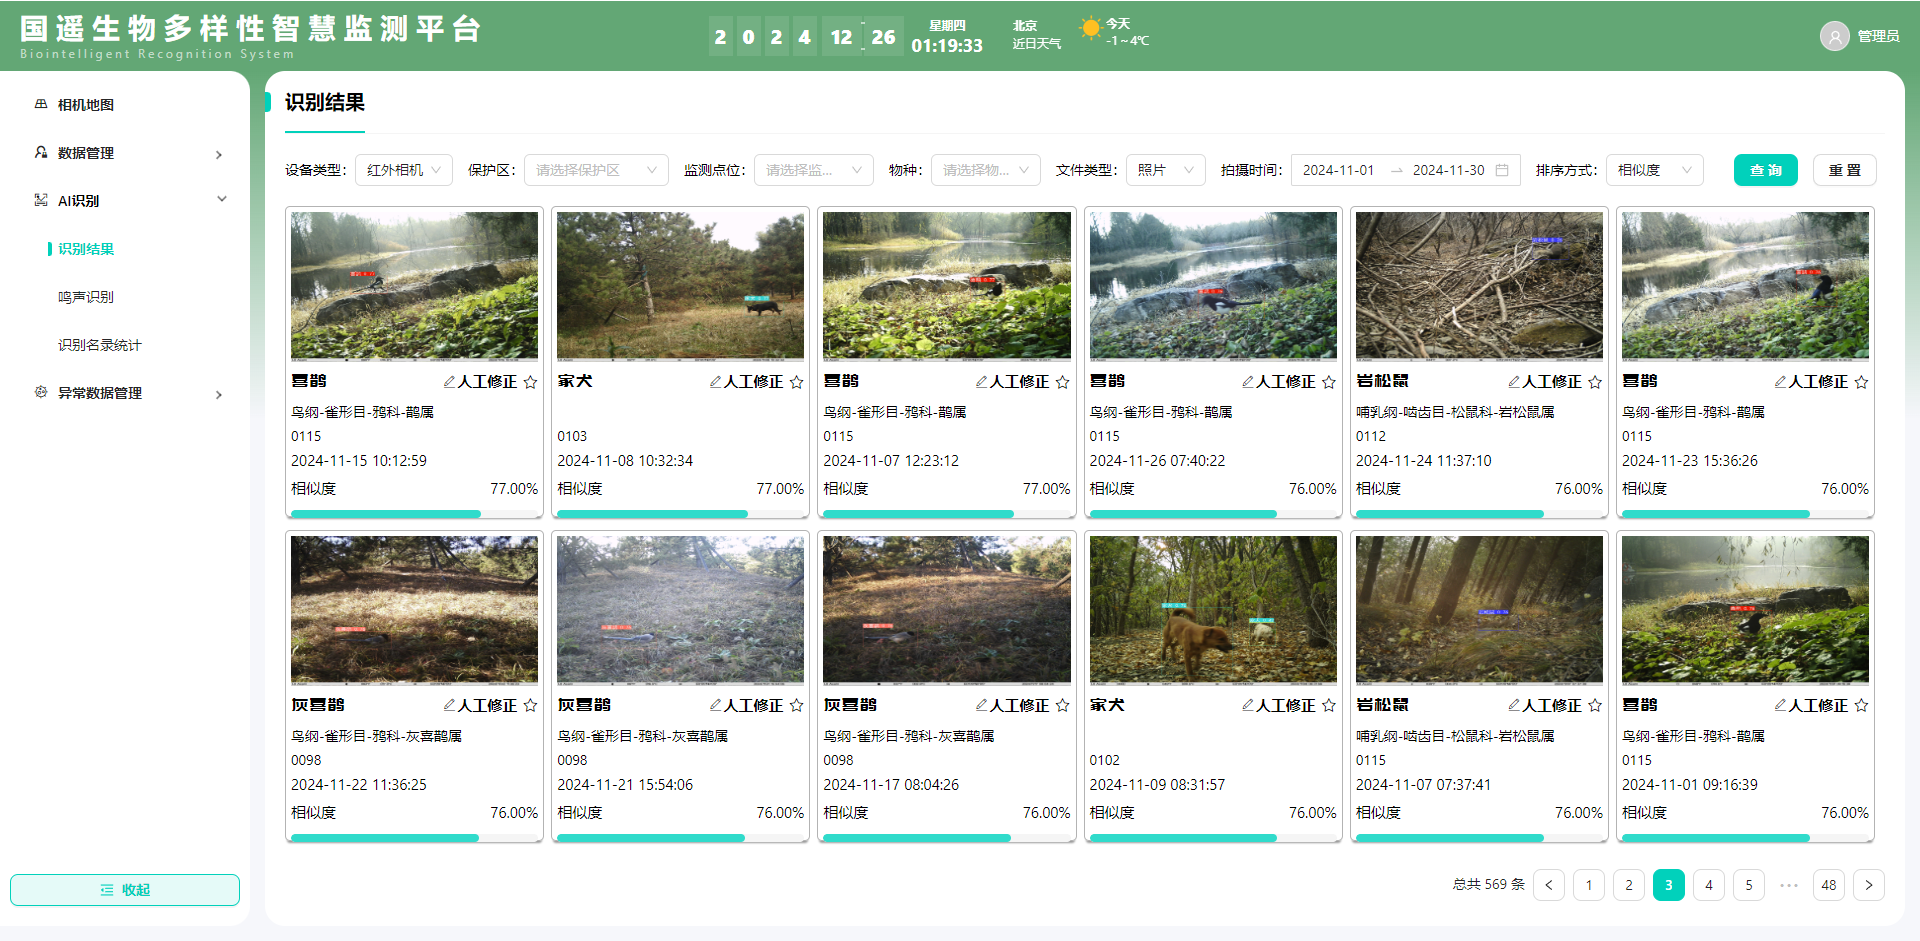Open the 家犬 thumbnail dated 2024-11-09 08:31:57
Viewport: 1920px width, 941px height.
pos(1213,610)
